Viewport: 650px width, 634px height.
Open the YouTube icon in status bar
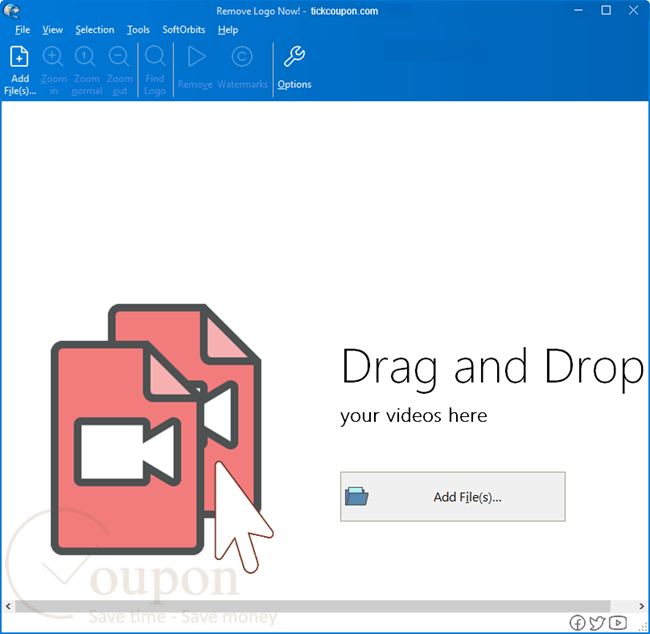[618, 622]
